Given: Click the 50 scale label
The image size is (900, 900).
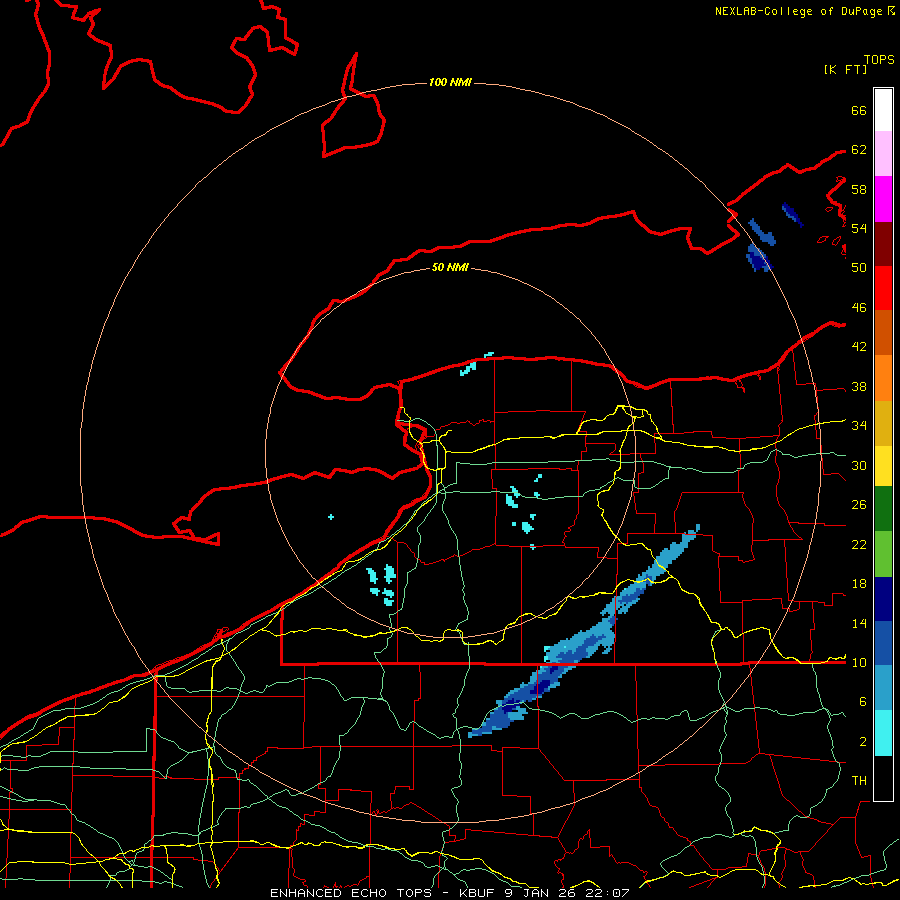Looking at the screenshot, I should pyautogui.click(x=859, y=268).
